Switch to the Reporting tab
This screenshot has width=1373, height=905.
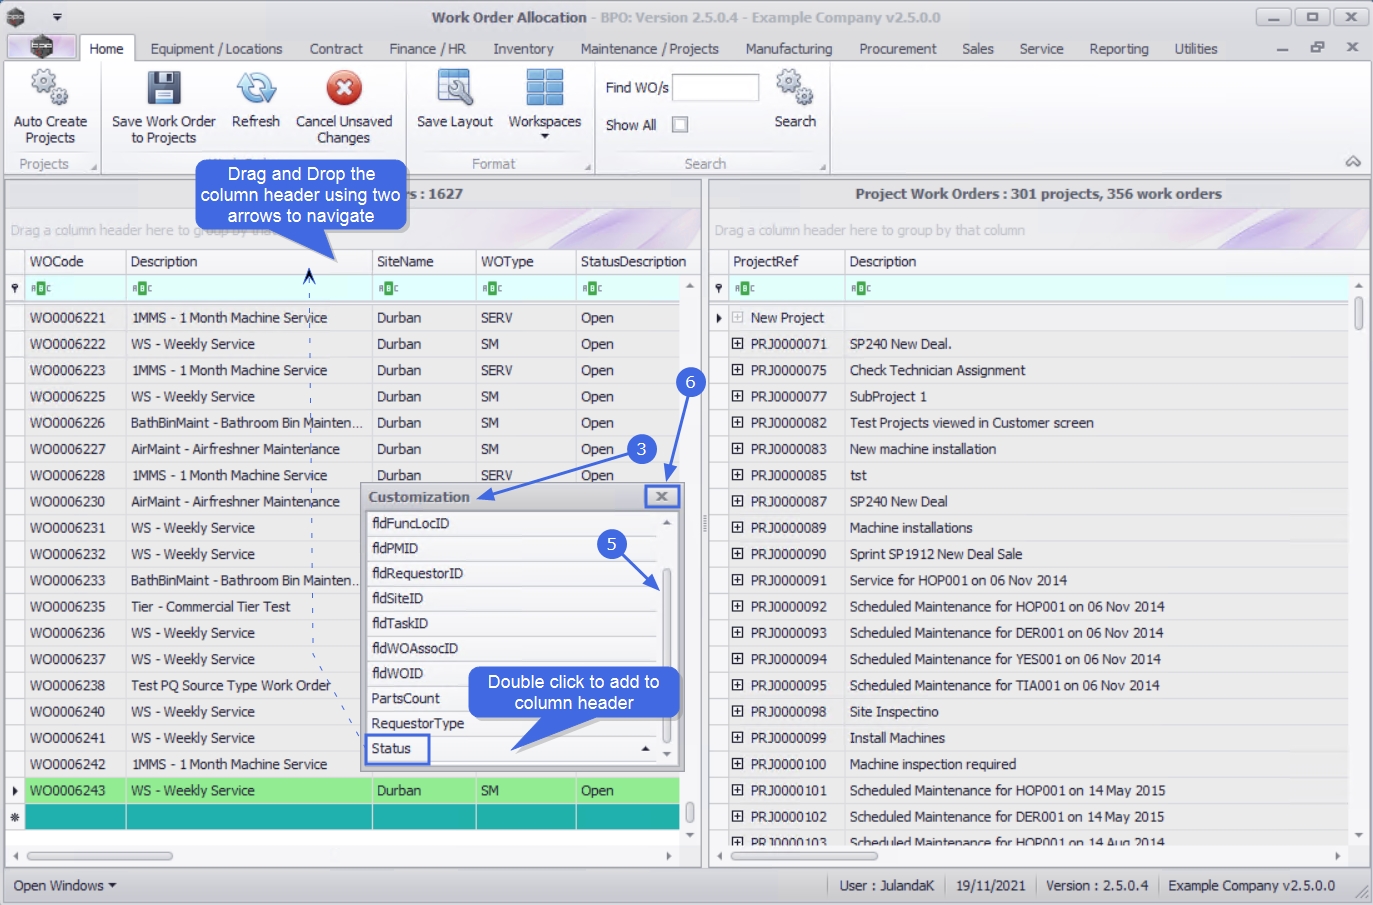pyautogui.click(x=1118, y=49)
